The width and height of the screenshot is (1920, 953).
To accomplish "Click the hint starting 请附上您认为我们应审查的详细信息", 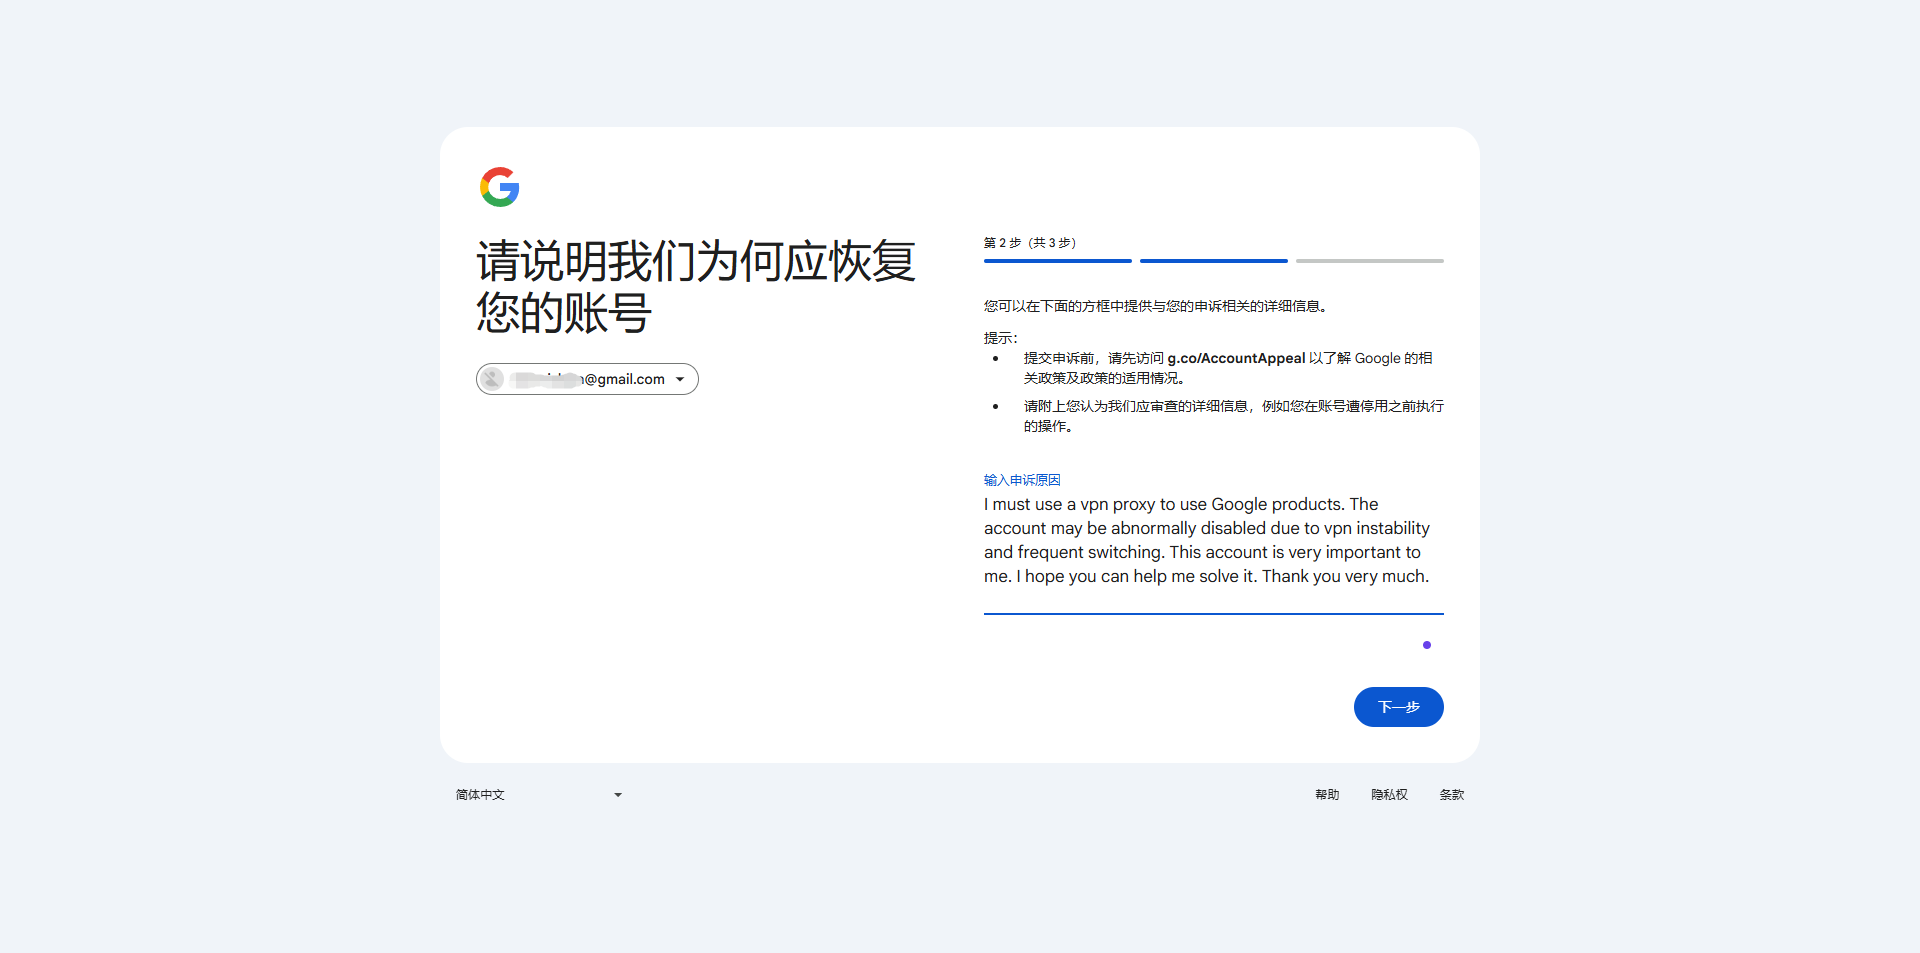I will point(1233,416).
